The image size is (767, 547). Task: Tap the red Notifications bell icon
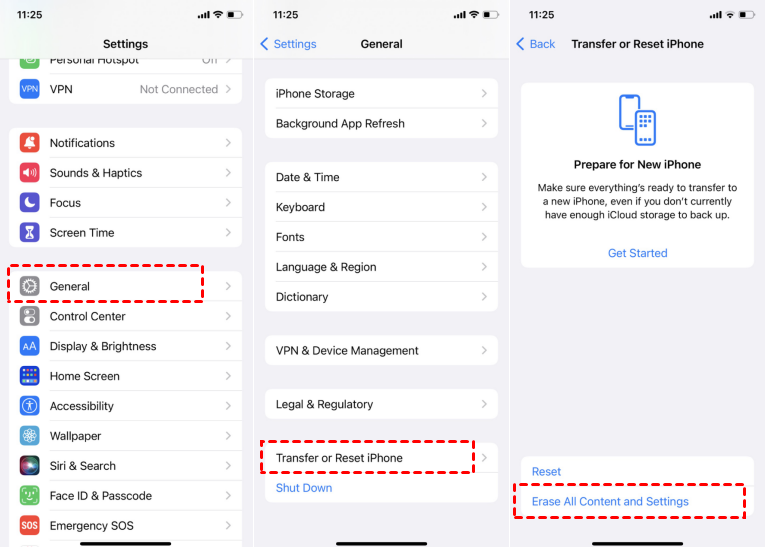click(29, 143)
